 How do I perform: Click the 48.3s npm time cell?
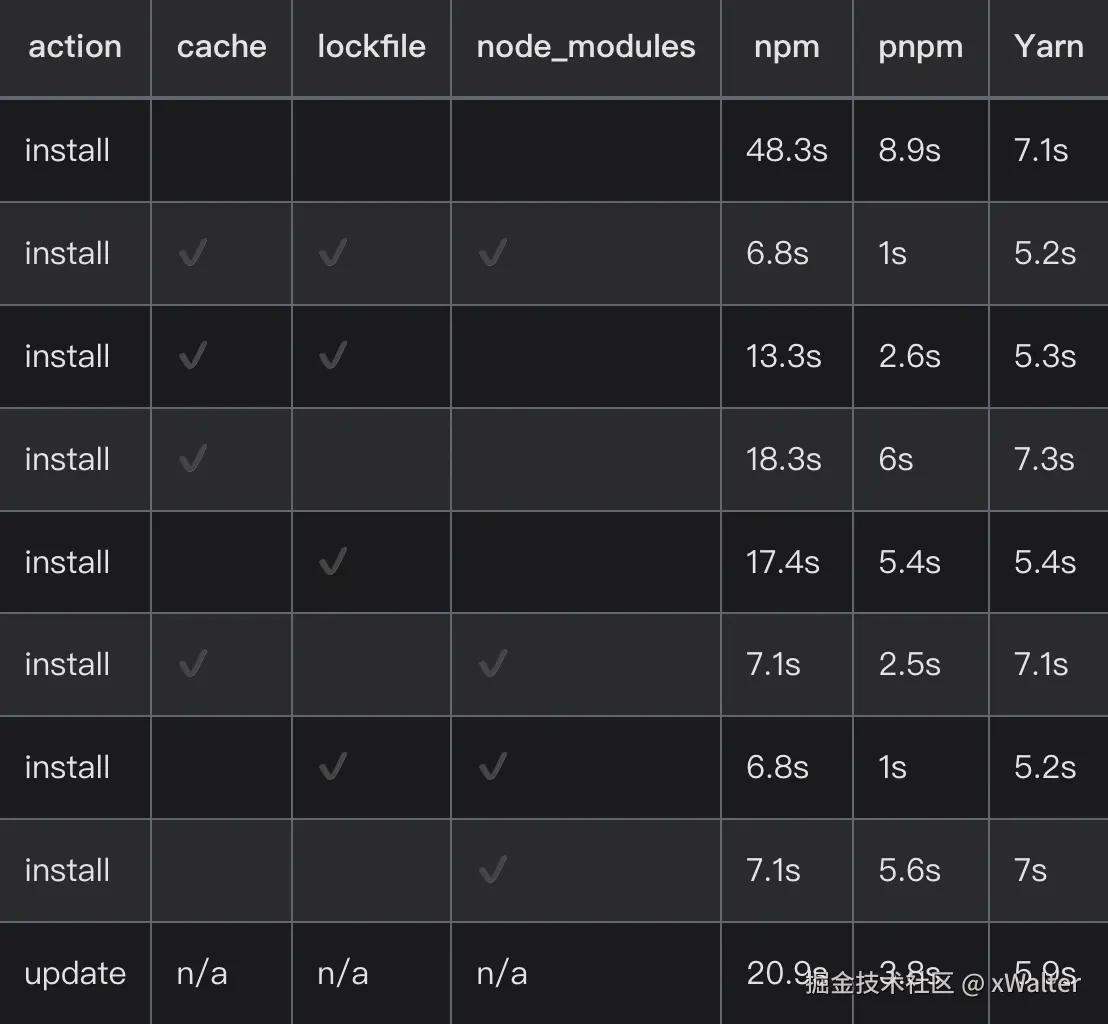point(787,151)
